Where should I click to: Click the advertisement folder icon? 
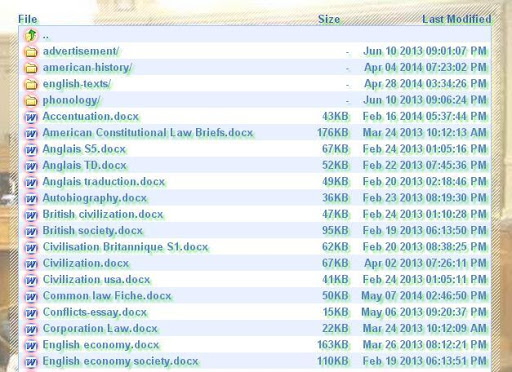point(31,51)
